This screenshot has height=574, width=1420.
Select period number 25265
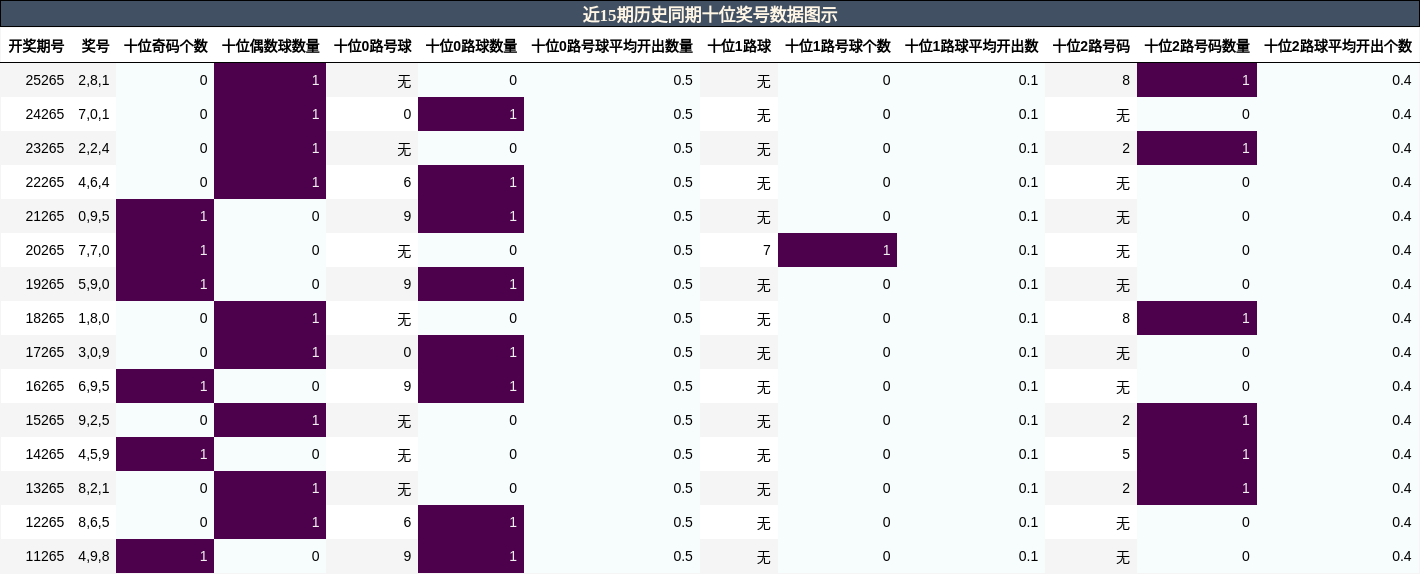[x=45, y=80]
